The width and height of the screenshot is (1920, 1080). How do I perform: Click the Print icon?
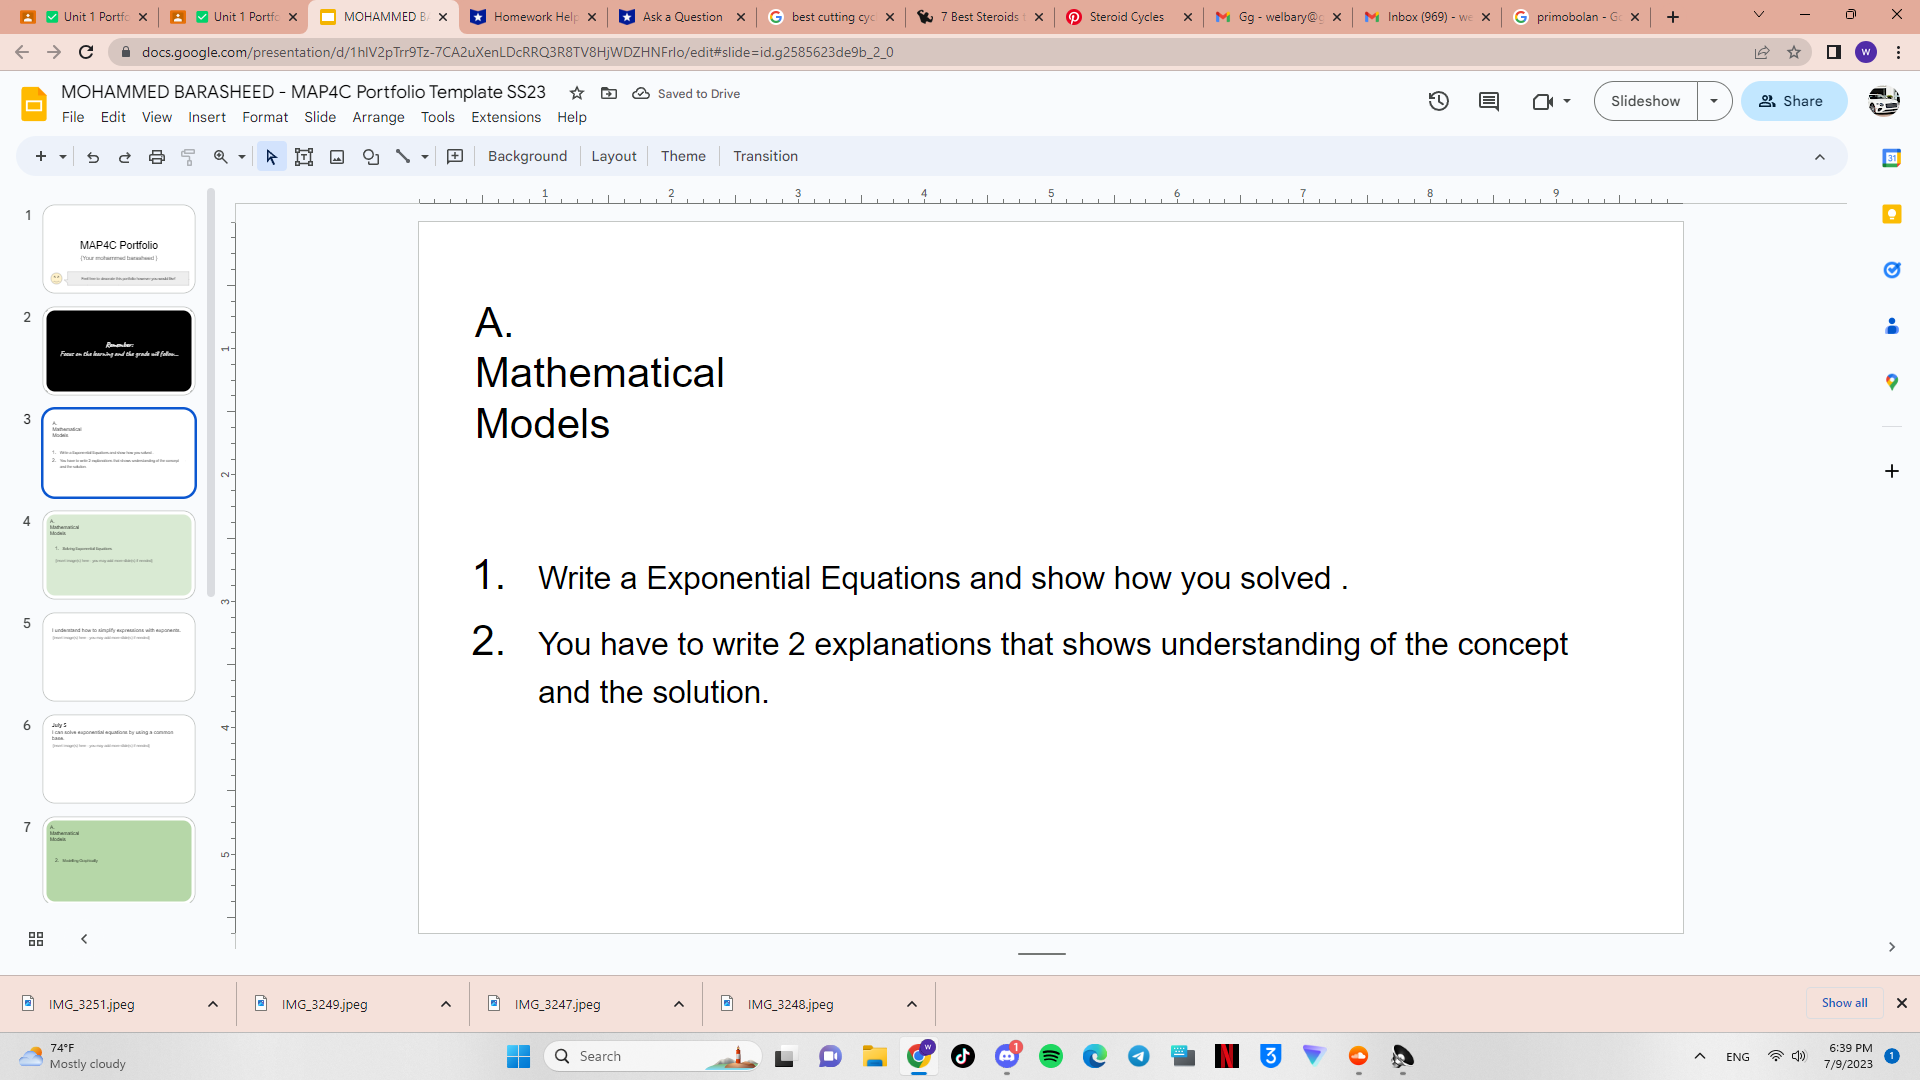coord(157,157)
